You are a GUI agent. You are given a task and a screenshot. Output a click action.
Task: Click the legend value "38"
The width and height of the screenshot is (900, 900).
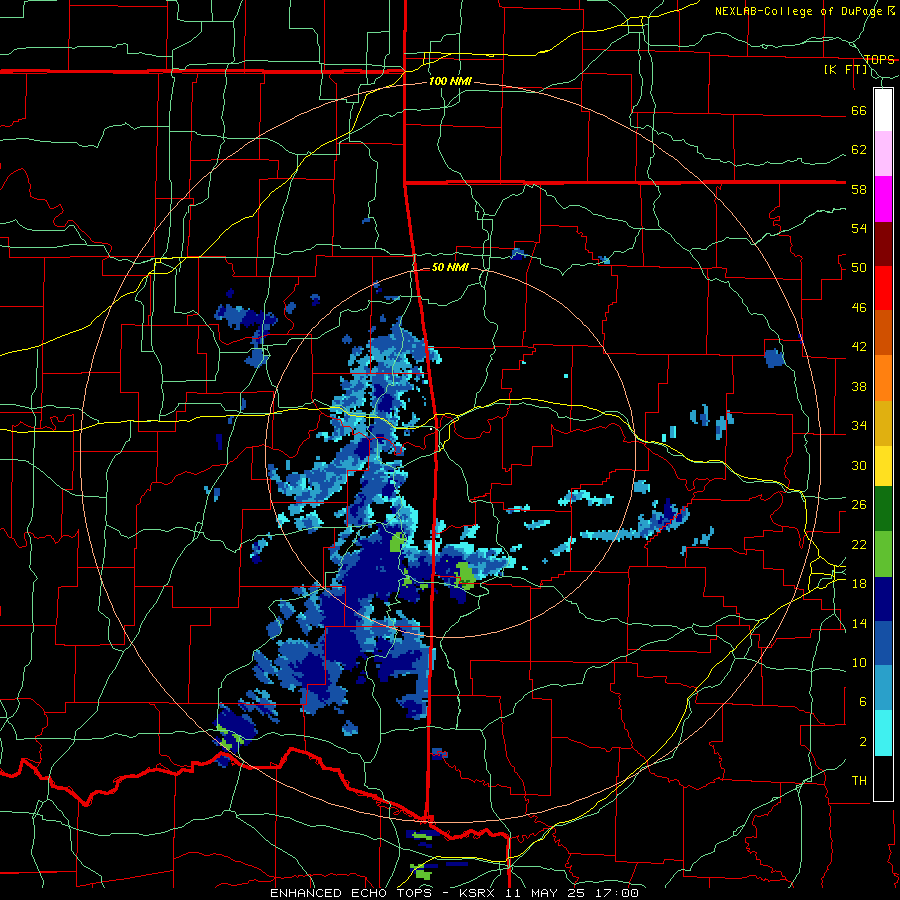pos(859,386)
